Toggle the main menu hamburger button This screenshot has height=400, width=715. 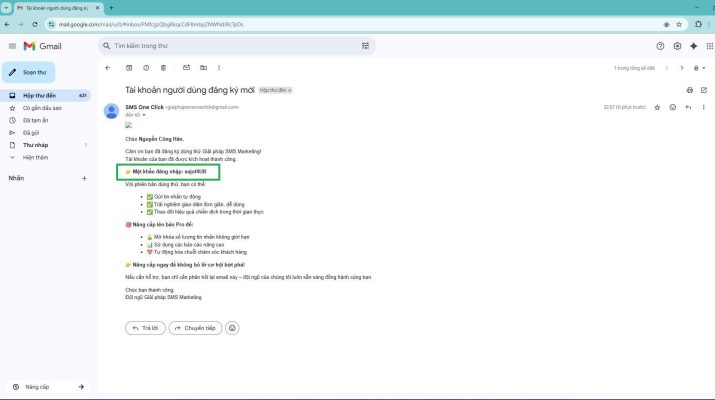coord(12,46)
